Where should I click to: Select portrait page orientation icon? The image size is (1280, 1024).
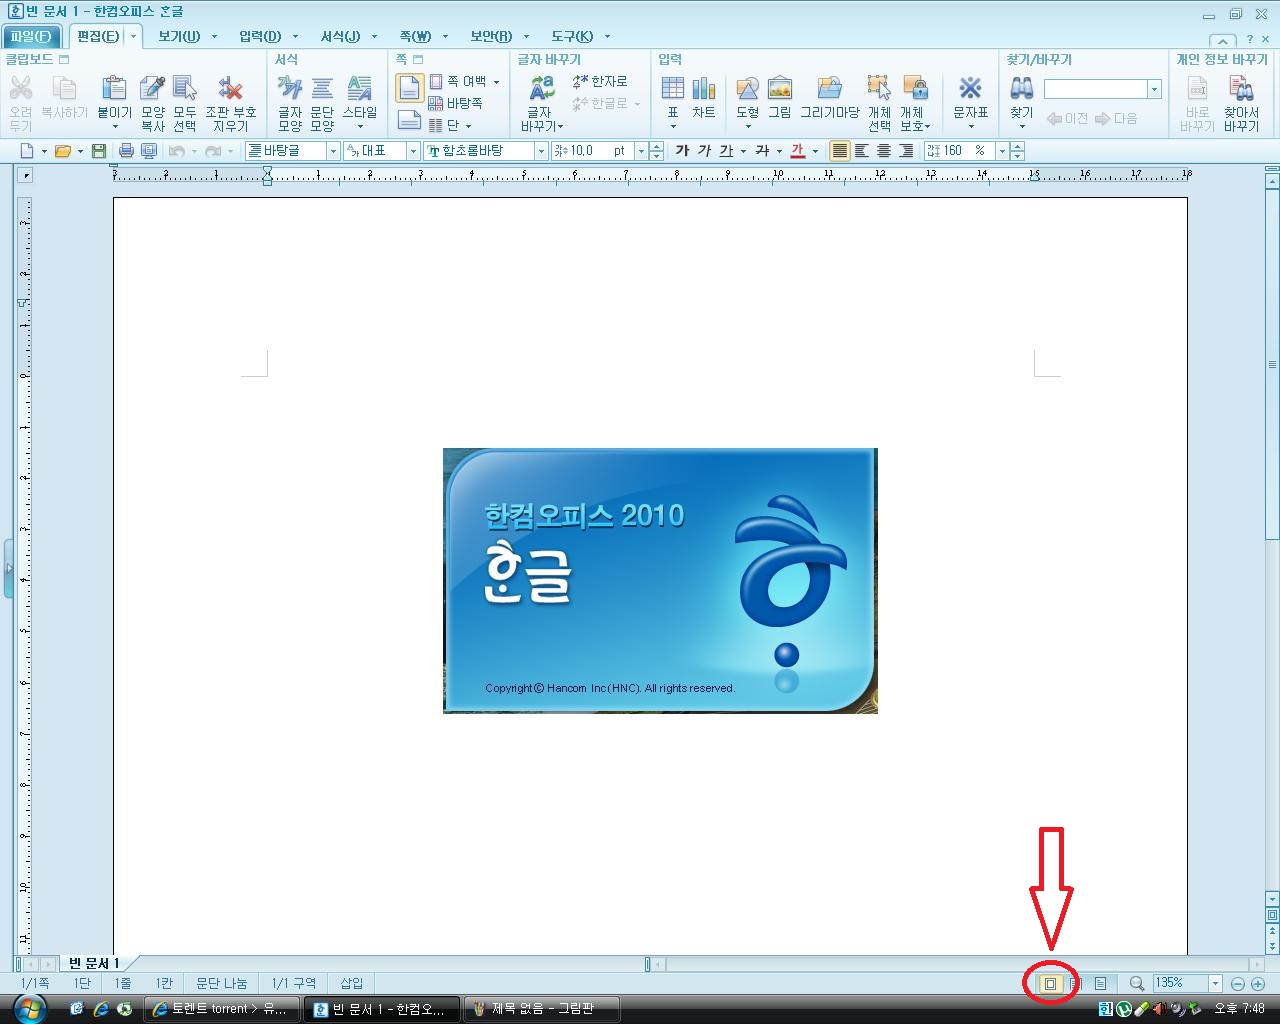click(410, 88)
